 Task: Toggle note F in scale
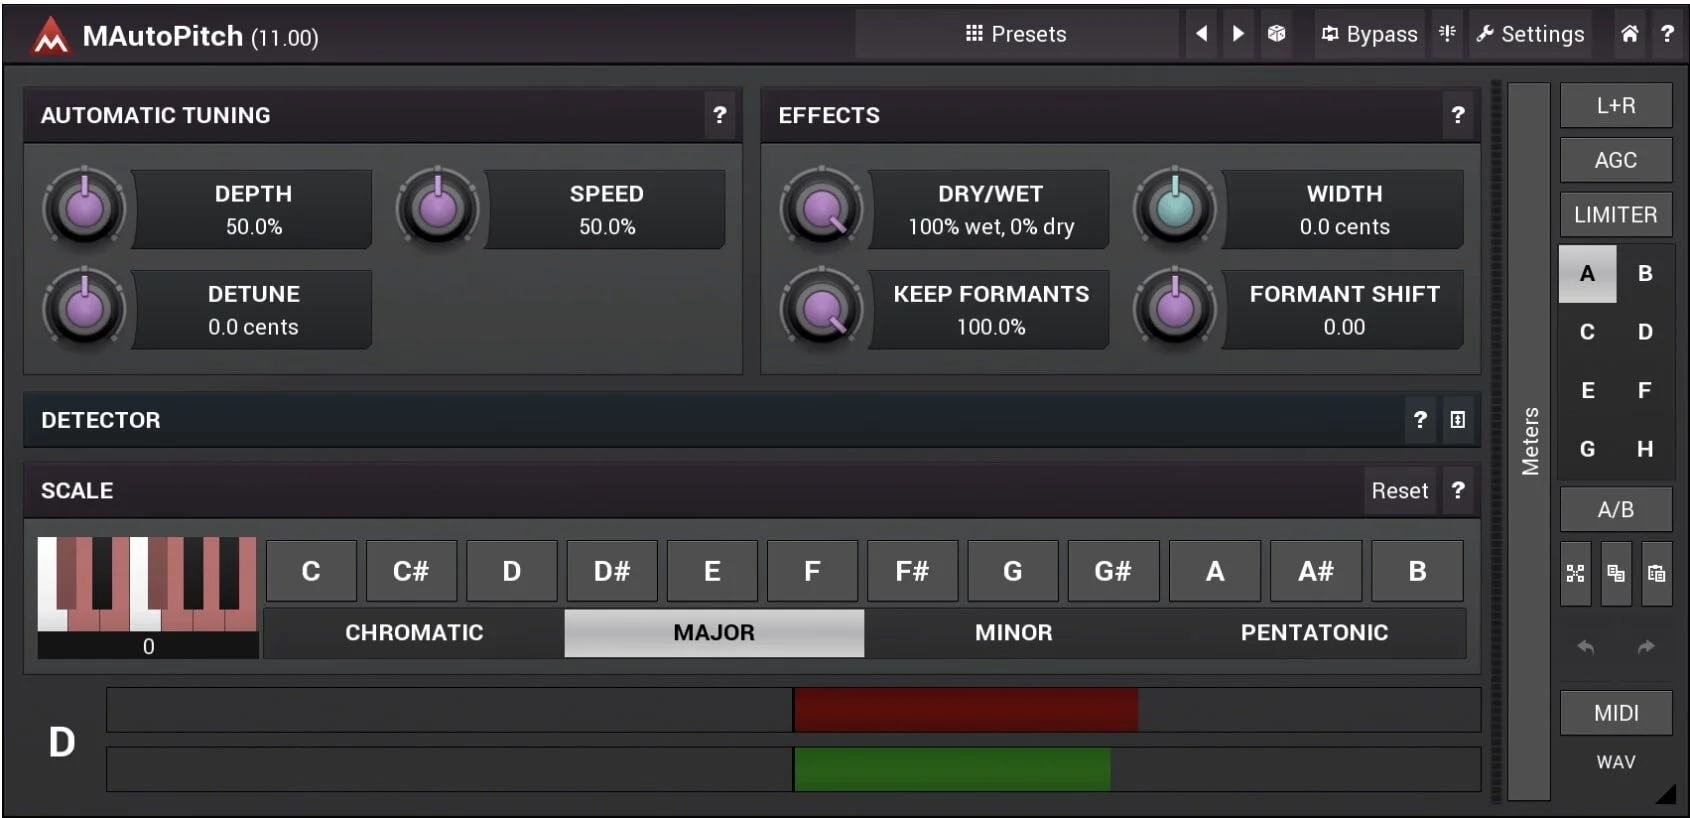click(x=812, y=572)
